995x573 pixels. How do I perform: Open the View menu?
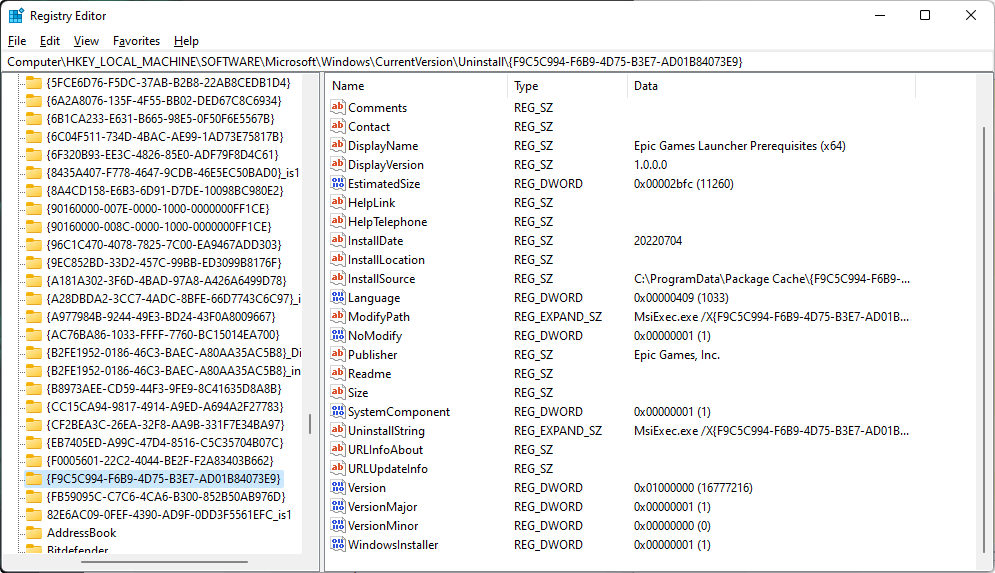(x=86, y=41)
